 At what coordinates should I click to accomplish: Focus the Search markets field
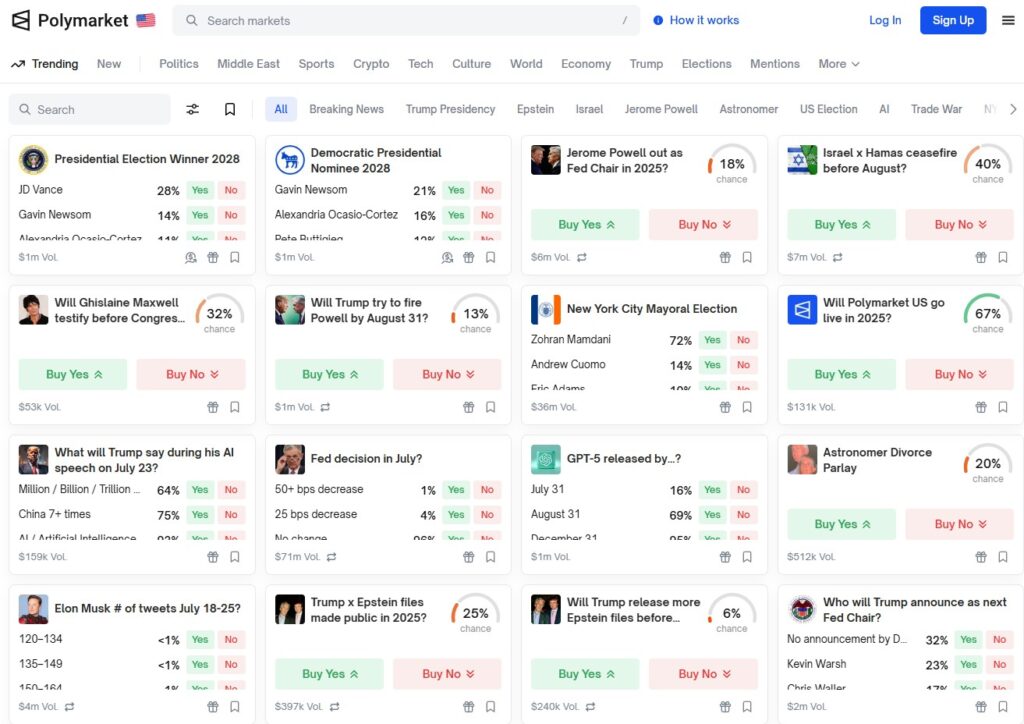[406, 20]
